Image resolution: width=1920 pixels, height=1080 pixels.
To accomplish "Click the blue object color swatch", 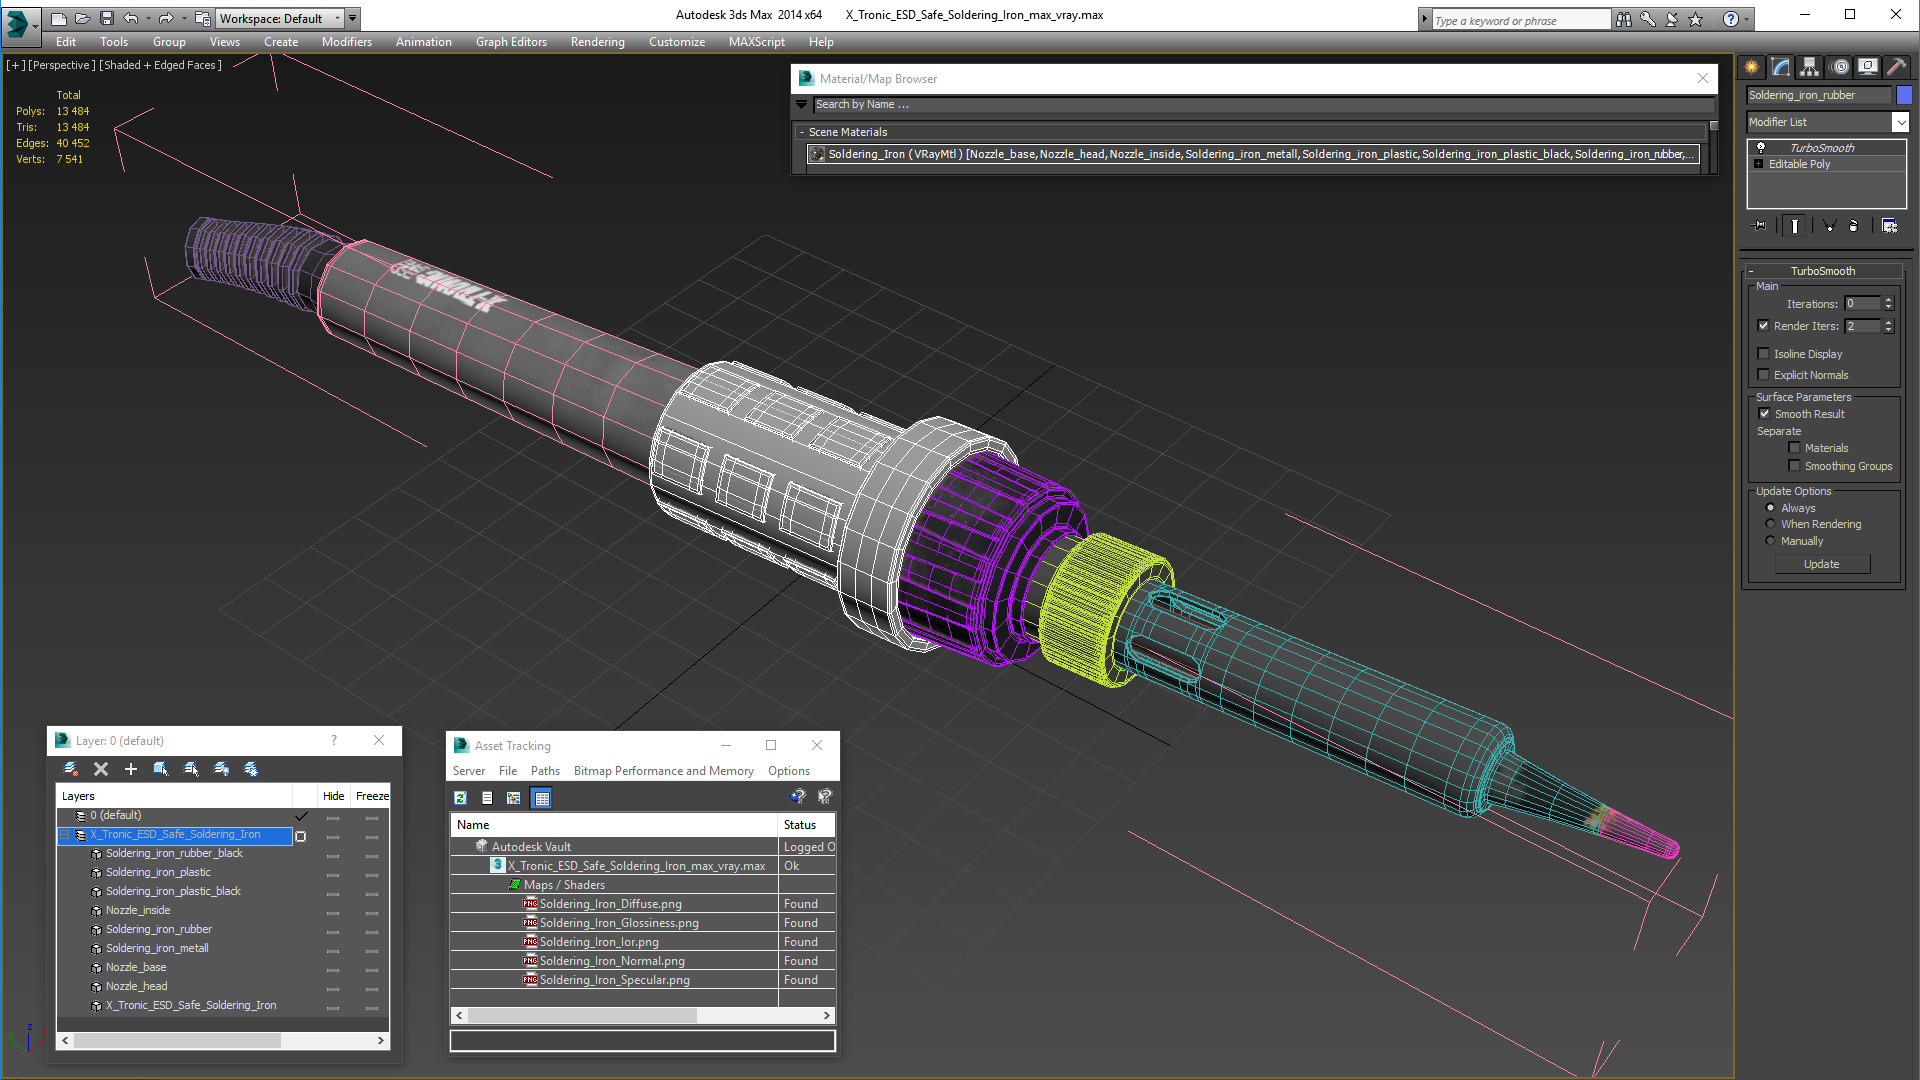I will [1903, 95].
